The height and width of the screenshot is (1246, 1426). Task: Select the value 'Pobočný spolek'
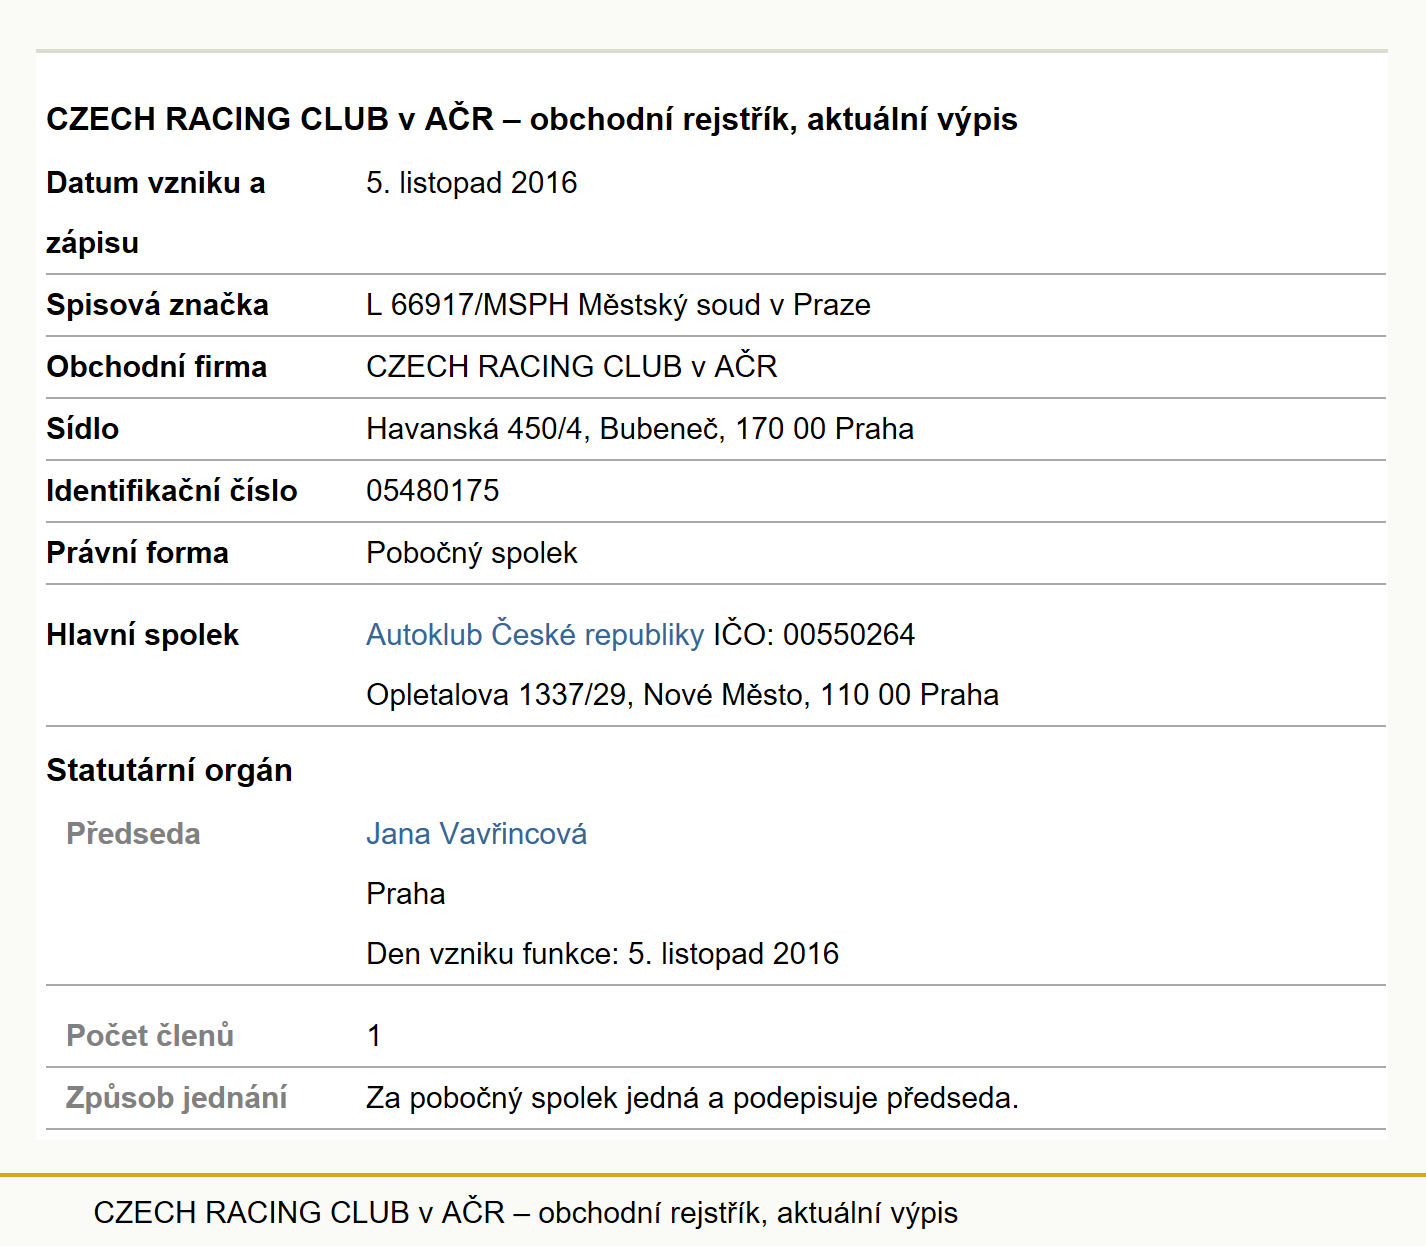pyautogui.click(x=472, y=553)
